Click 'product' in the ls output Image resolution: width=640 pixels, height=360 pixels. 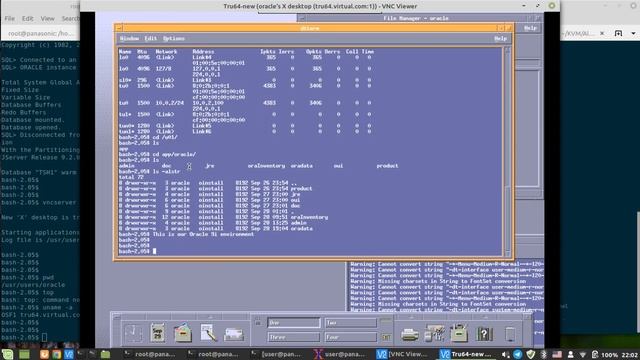tap(387, 166)
